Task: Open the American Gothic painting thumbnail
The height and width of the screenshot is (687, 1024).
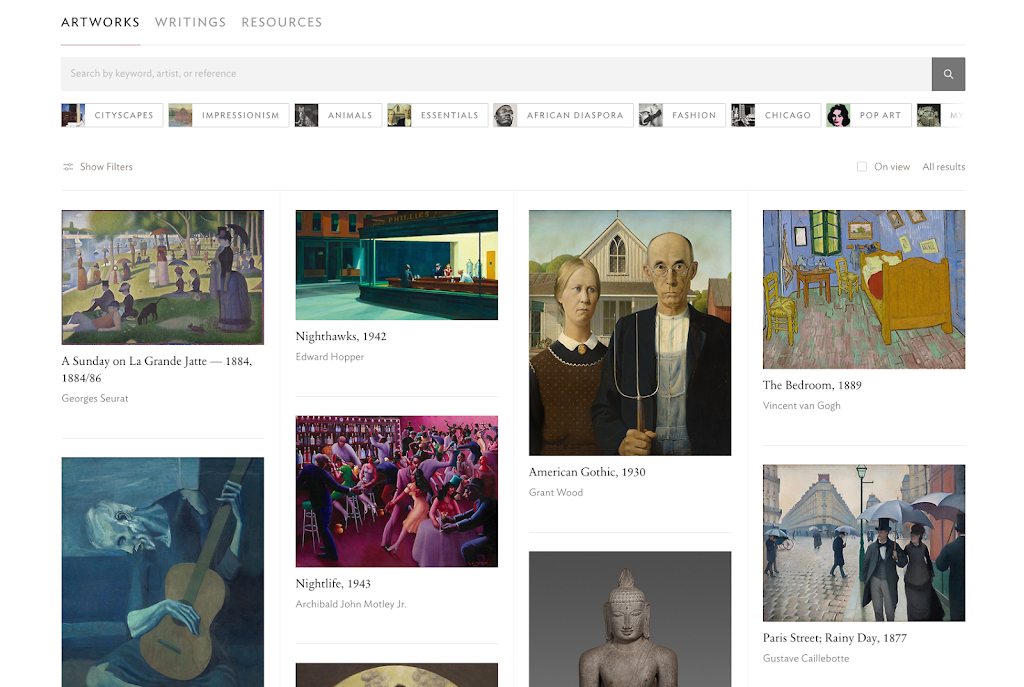Action: tap(630, 332)
